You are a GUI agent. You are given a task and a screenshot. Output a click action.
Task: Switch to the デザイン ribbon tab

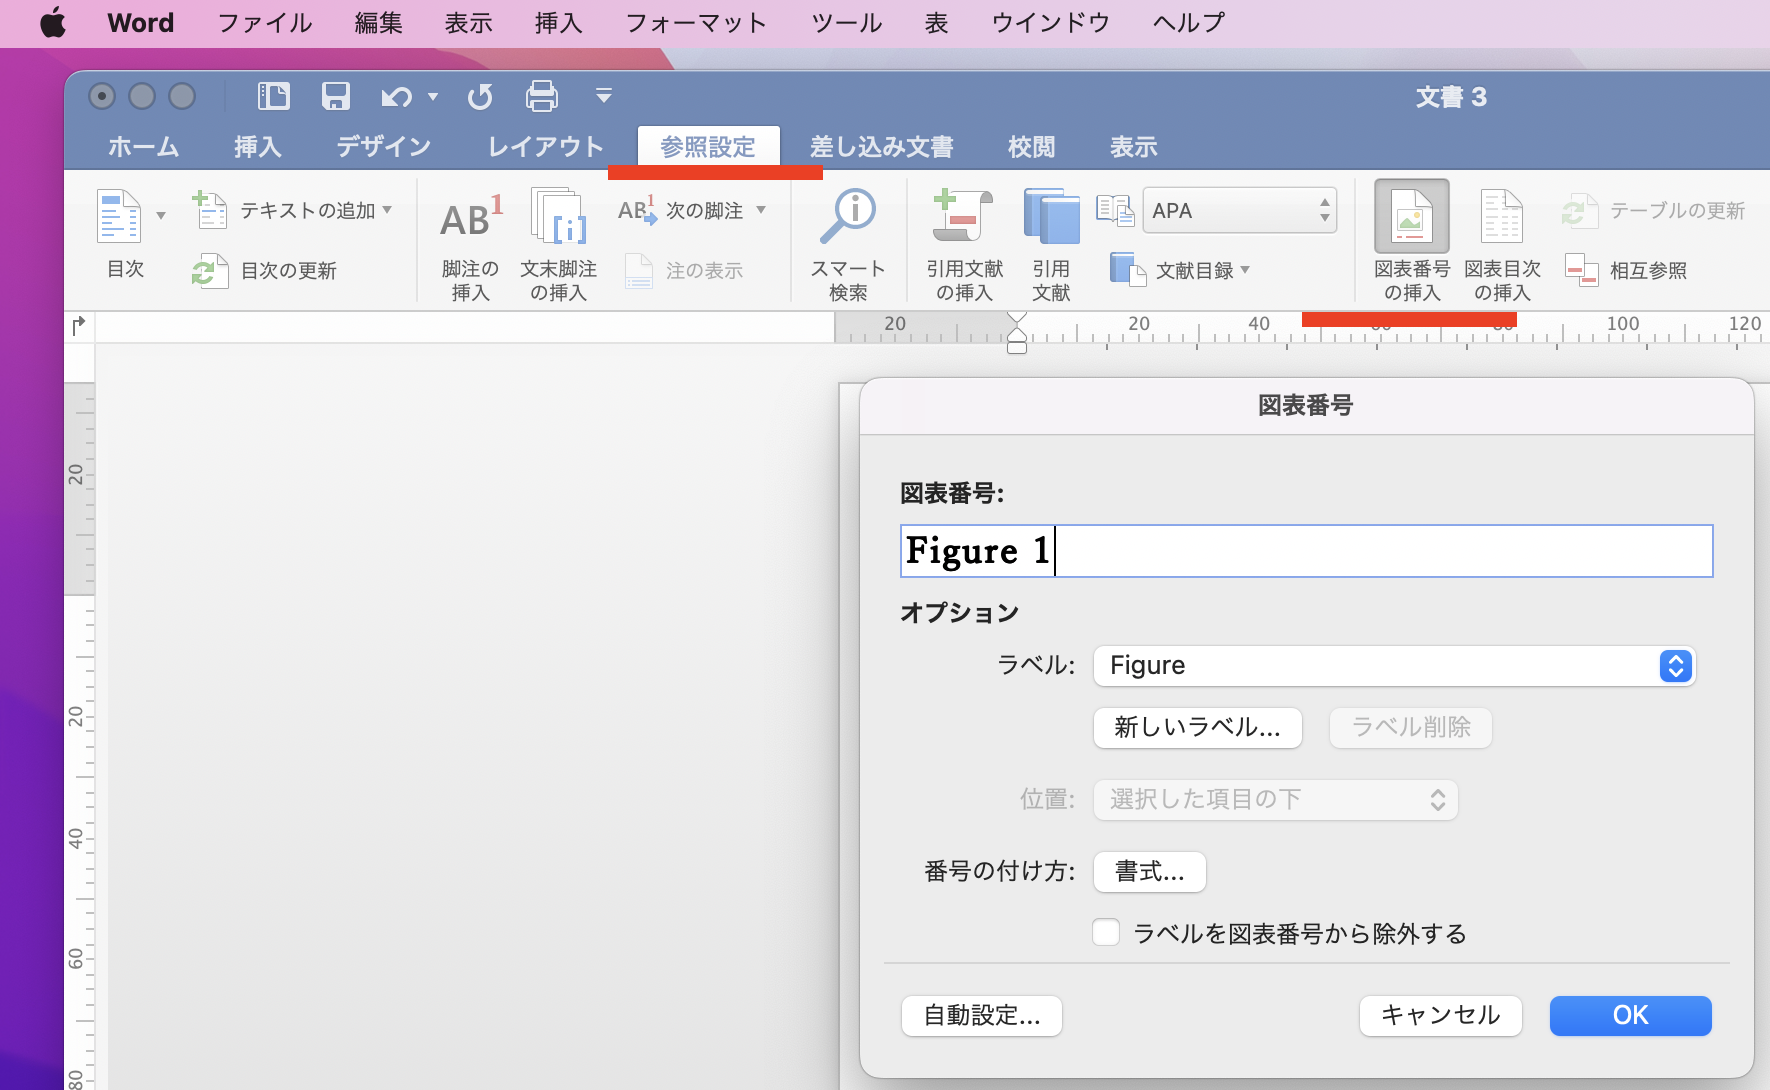[384, 147]
